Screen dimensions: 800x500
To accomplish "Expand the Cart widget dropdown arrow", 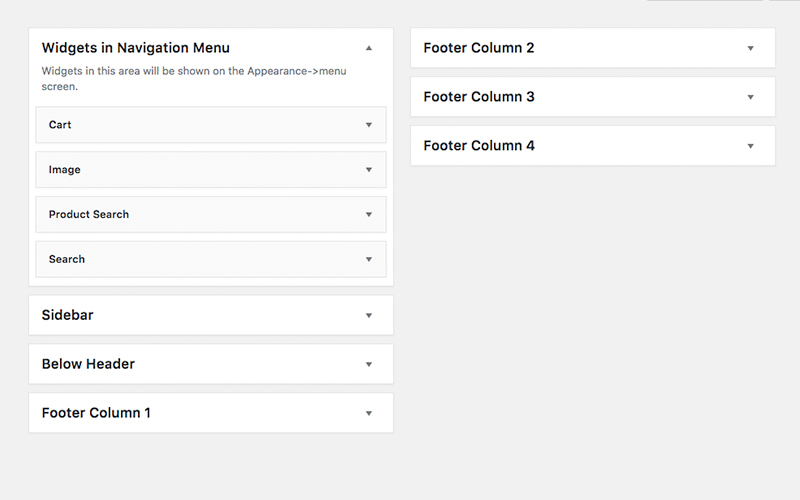I will click(x=369, y=125).
